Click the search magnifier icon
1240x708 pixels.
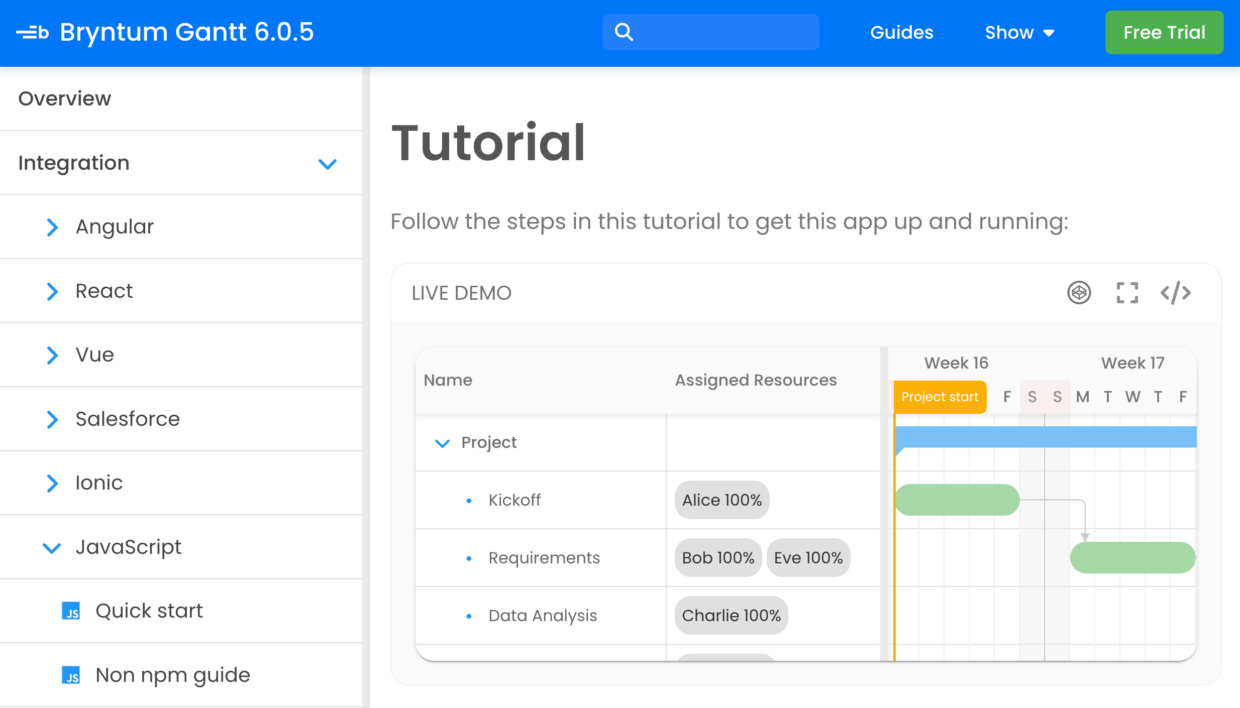624,32
